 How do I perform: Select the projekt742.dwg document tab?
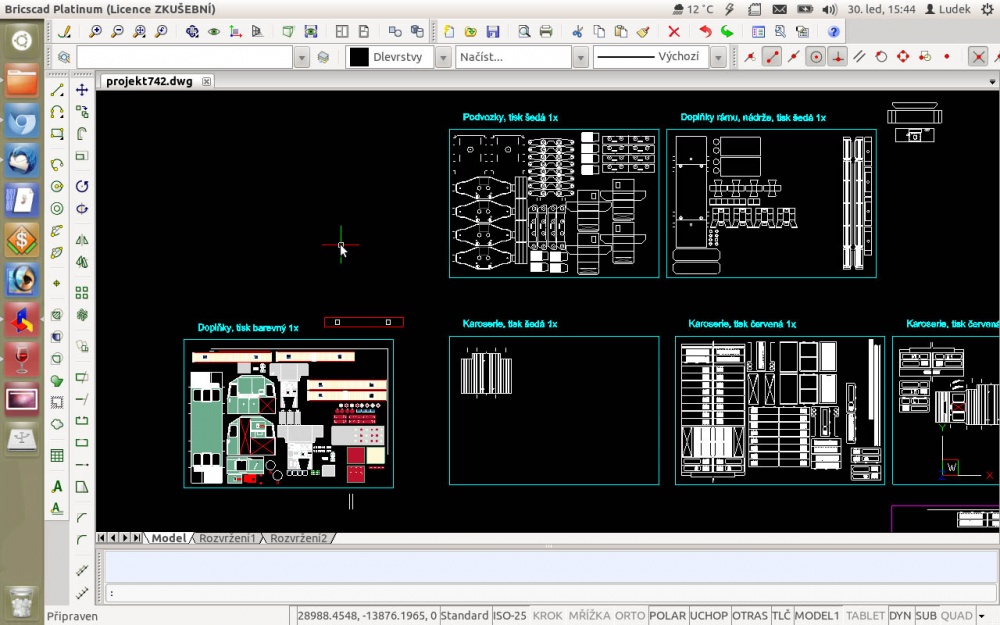156,81
